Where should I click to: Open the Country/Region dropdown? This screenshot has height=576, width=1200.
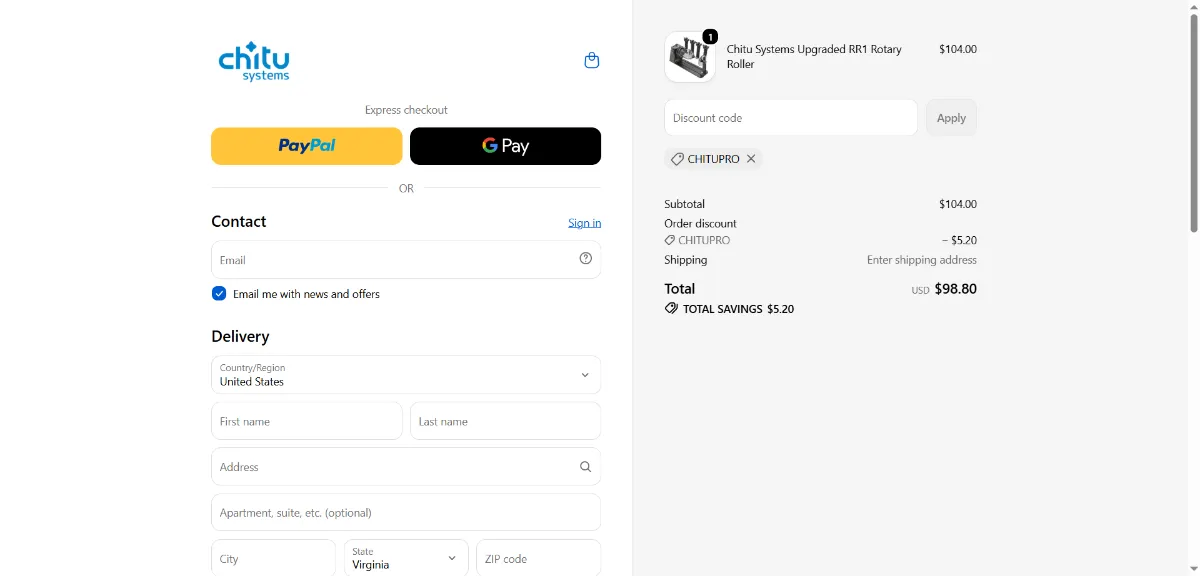click(x=406, y=375)
